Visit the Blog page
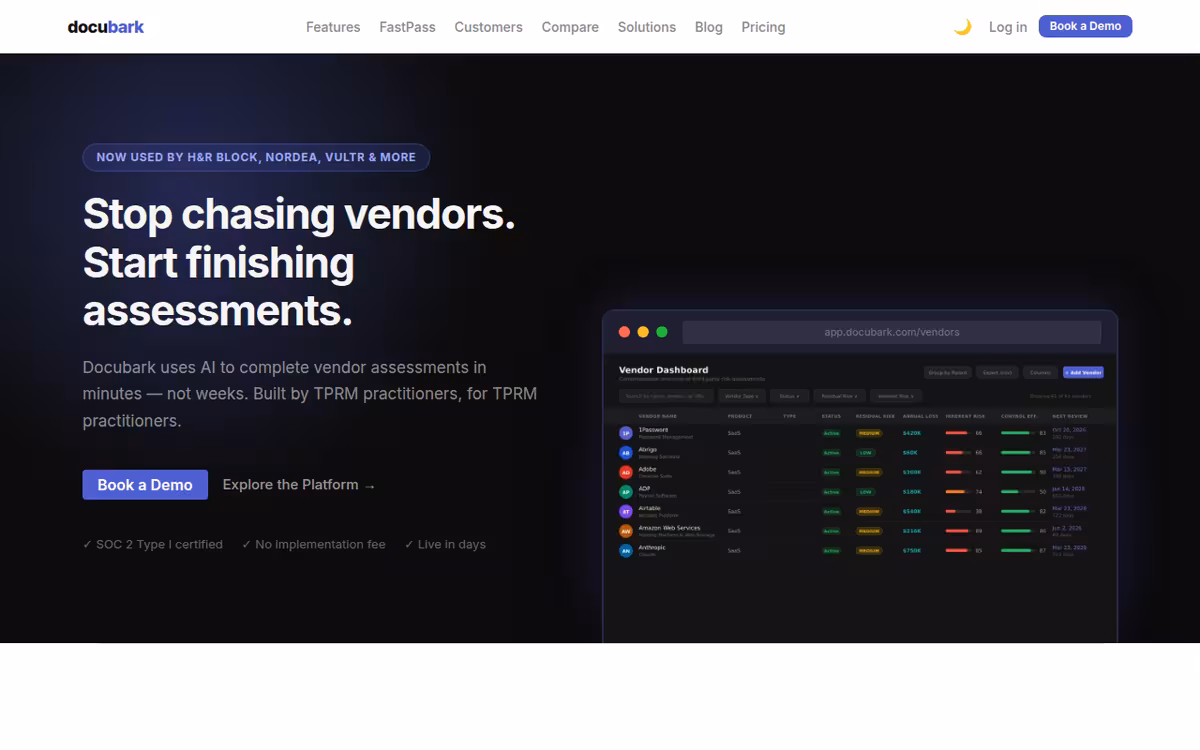 709,27
